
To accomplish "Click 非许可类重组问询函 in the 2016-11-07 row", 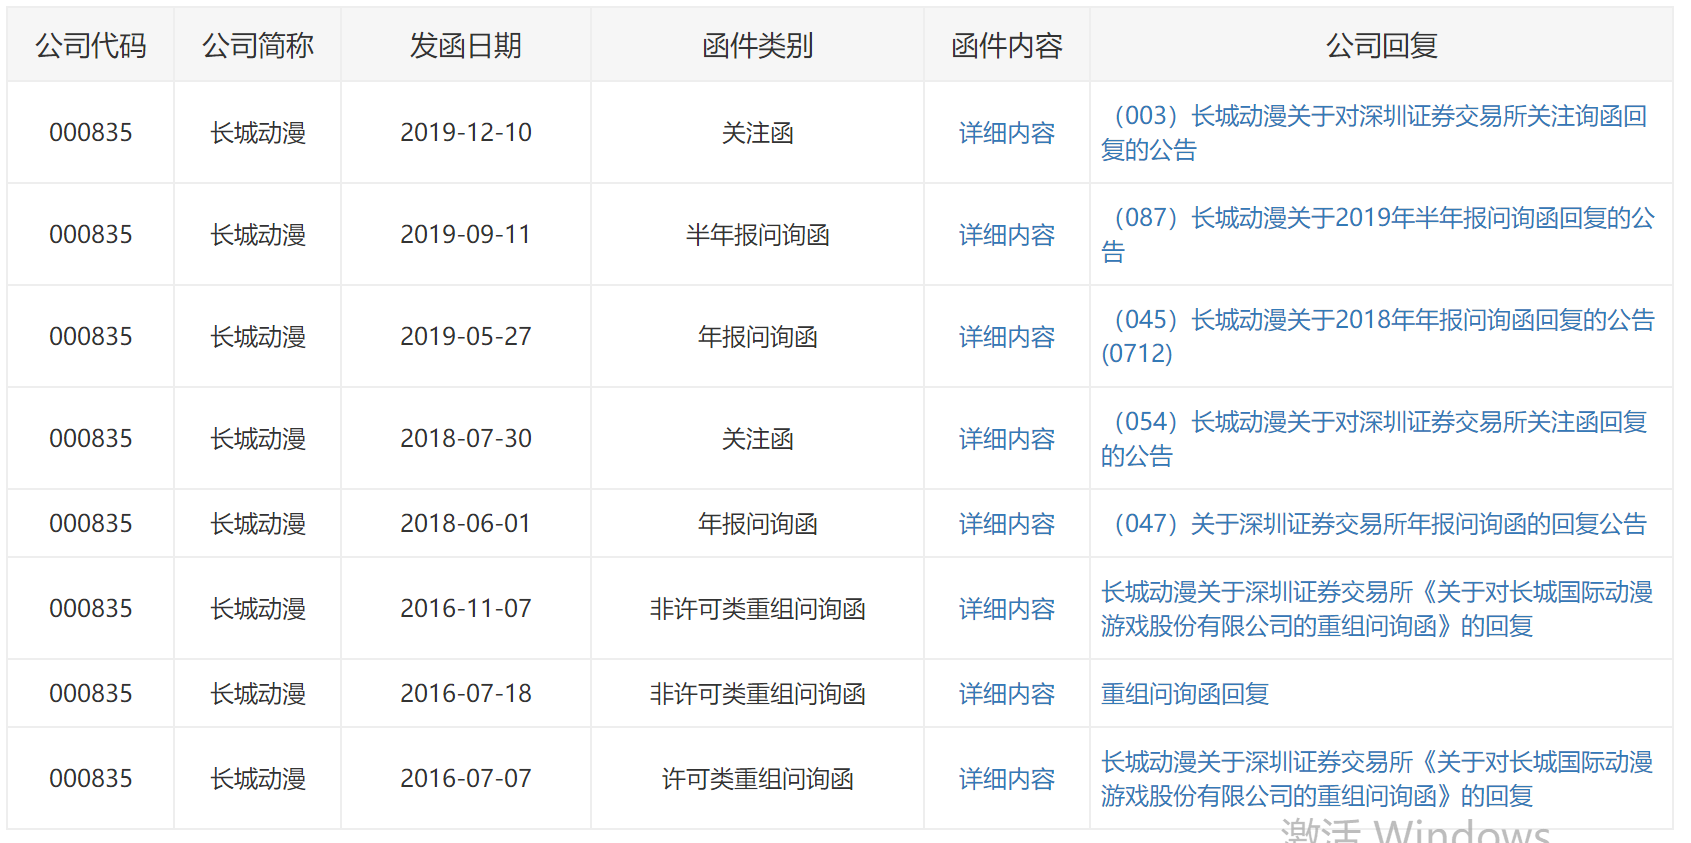I will (x=758, y=609).
